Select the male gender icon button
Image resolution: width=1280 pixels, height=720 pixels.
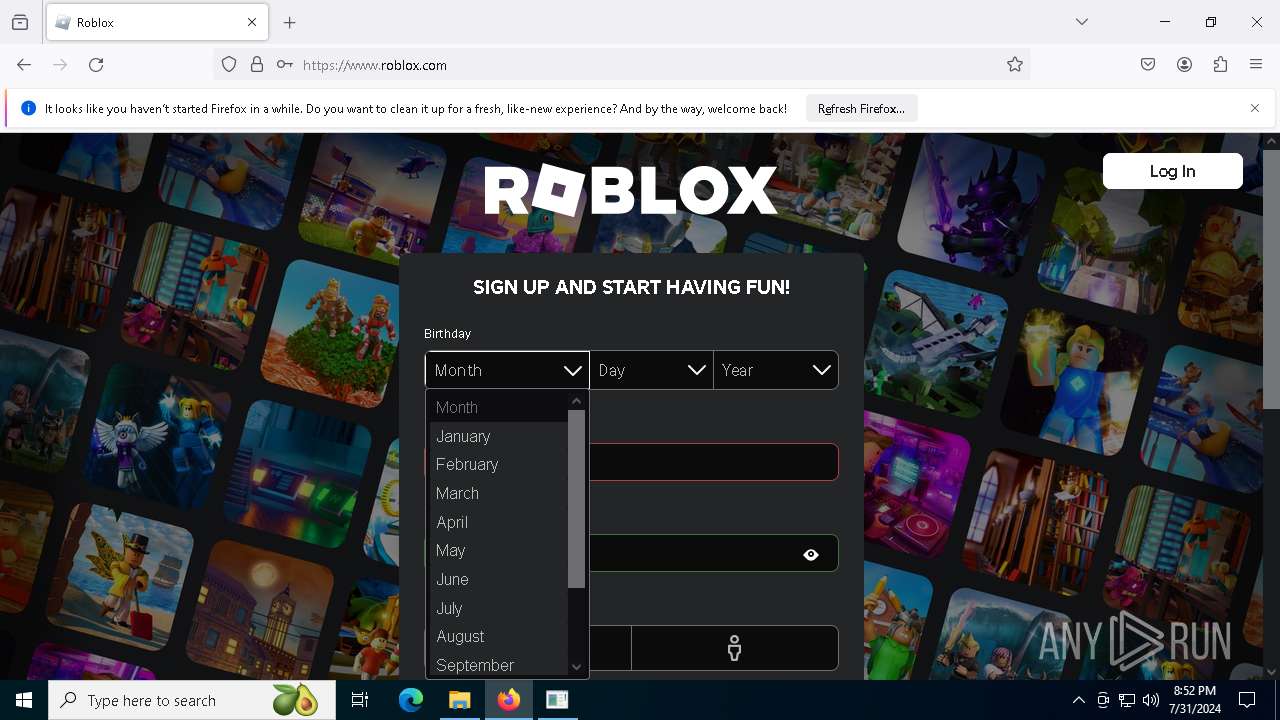(734, 648)
